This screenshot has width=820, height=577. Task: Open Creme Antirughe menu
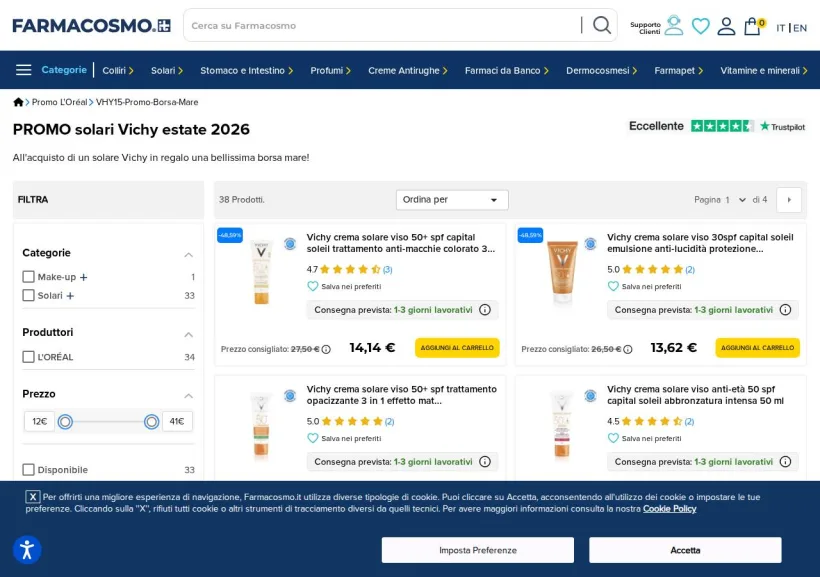[407, 71]
